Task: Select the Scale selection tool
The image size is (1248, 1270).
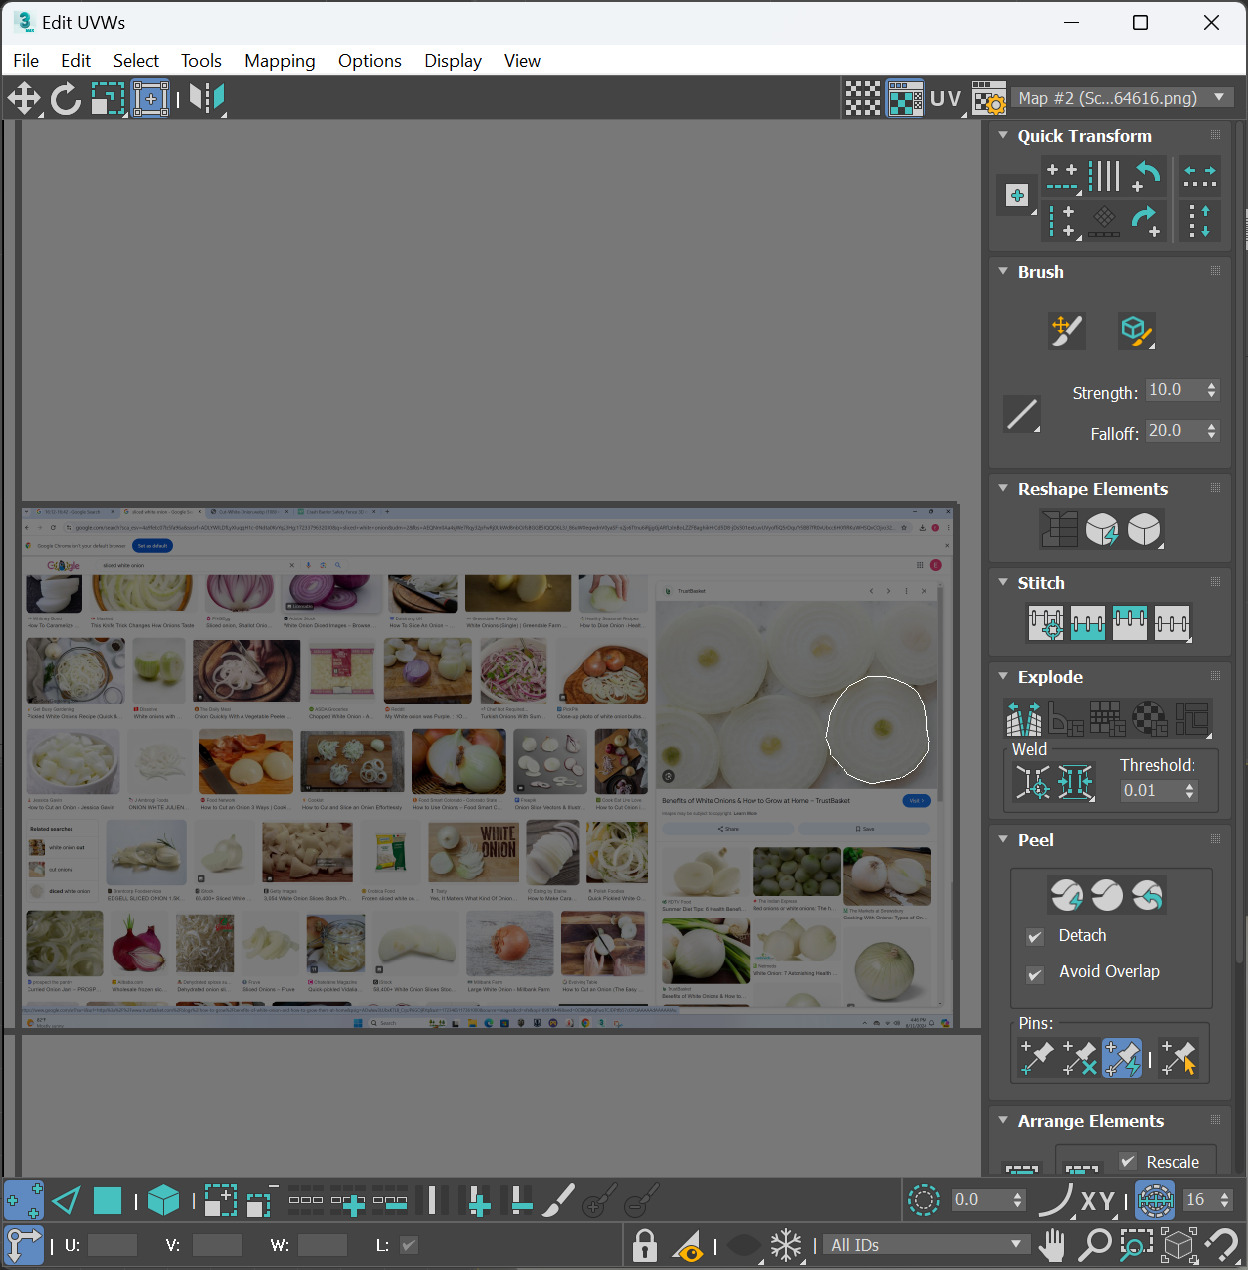Action: (x=107, y=98)
